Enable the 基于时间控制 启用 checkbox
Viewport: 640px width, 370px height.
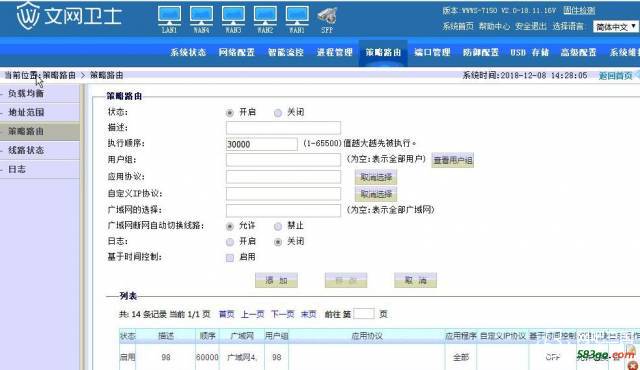[230, 258]
